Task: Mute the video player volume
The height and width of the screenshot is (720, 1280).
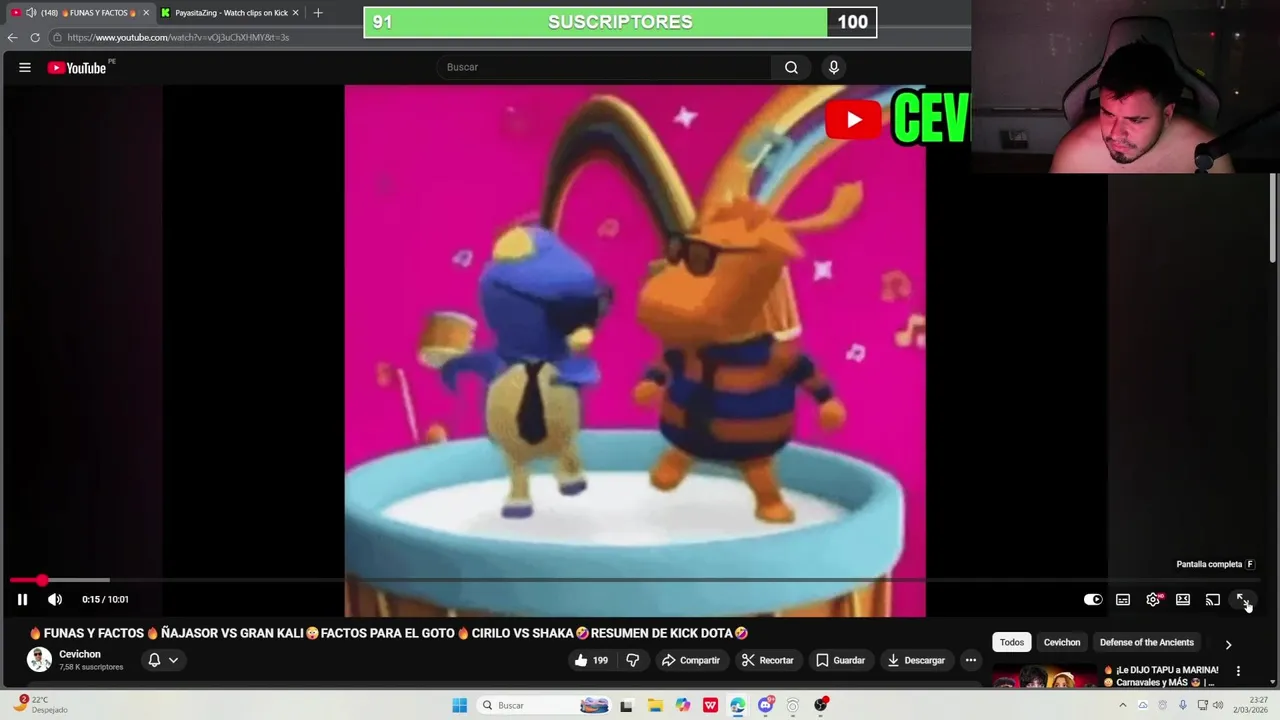Action: point(55,599)
